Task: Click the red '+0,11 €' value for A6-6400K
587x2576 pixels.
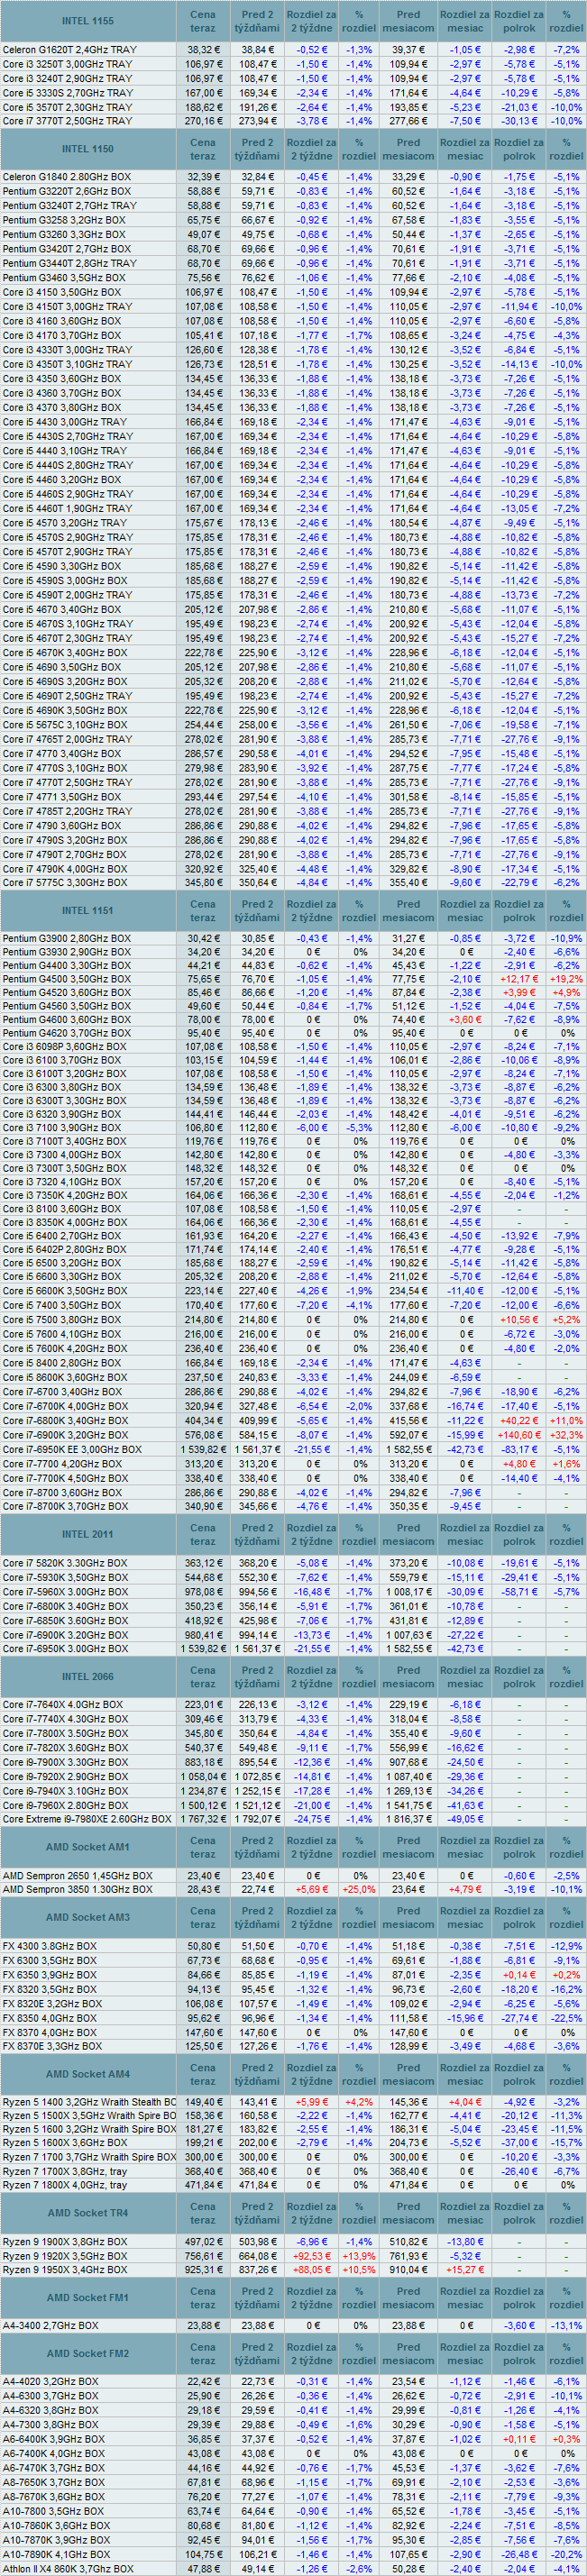Action: pos(519,2439)
